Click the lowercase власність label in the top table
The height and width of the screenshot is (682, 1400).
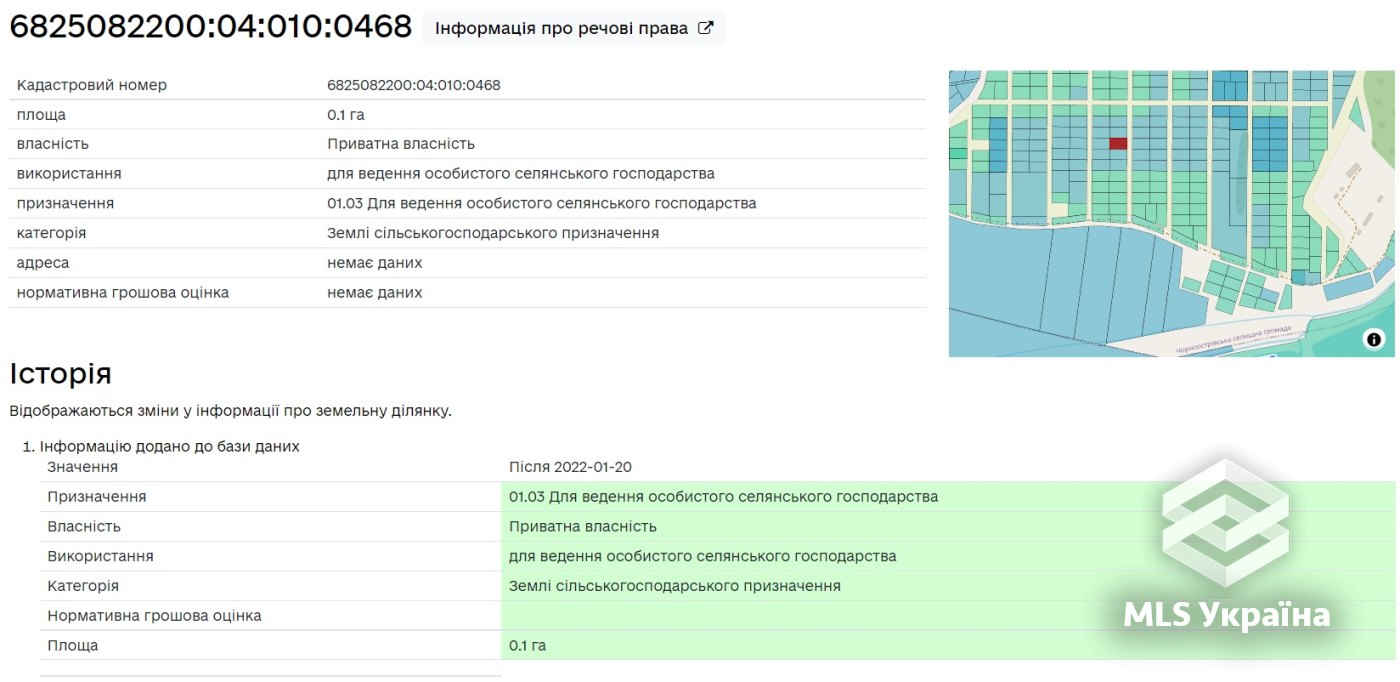coord(53,144)
